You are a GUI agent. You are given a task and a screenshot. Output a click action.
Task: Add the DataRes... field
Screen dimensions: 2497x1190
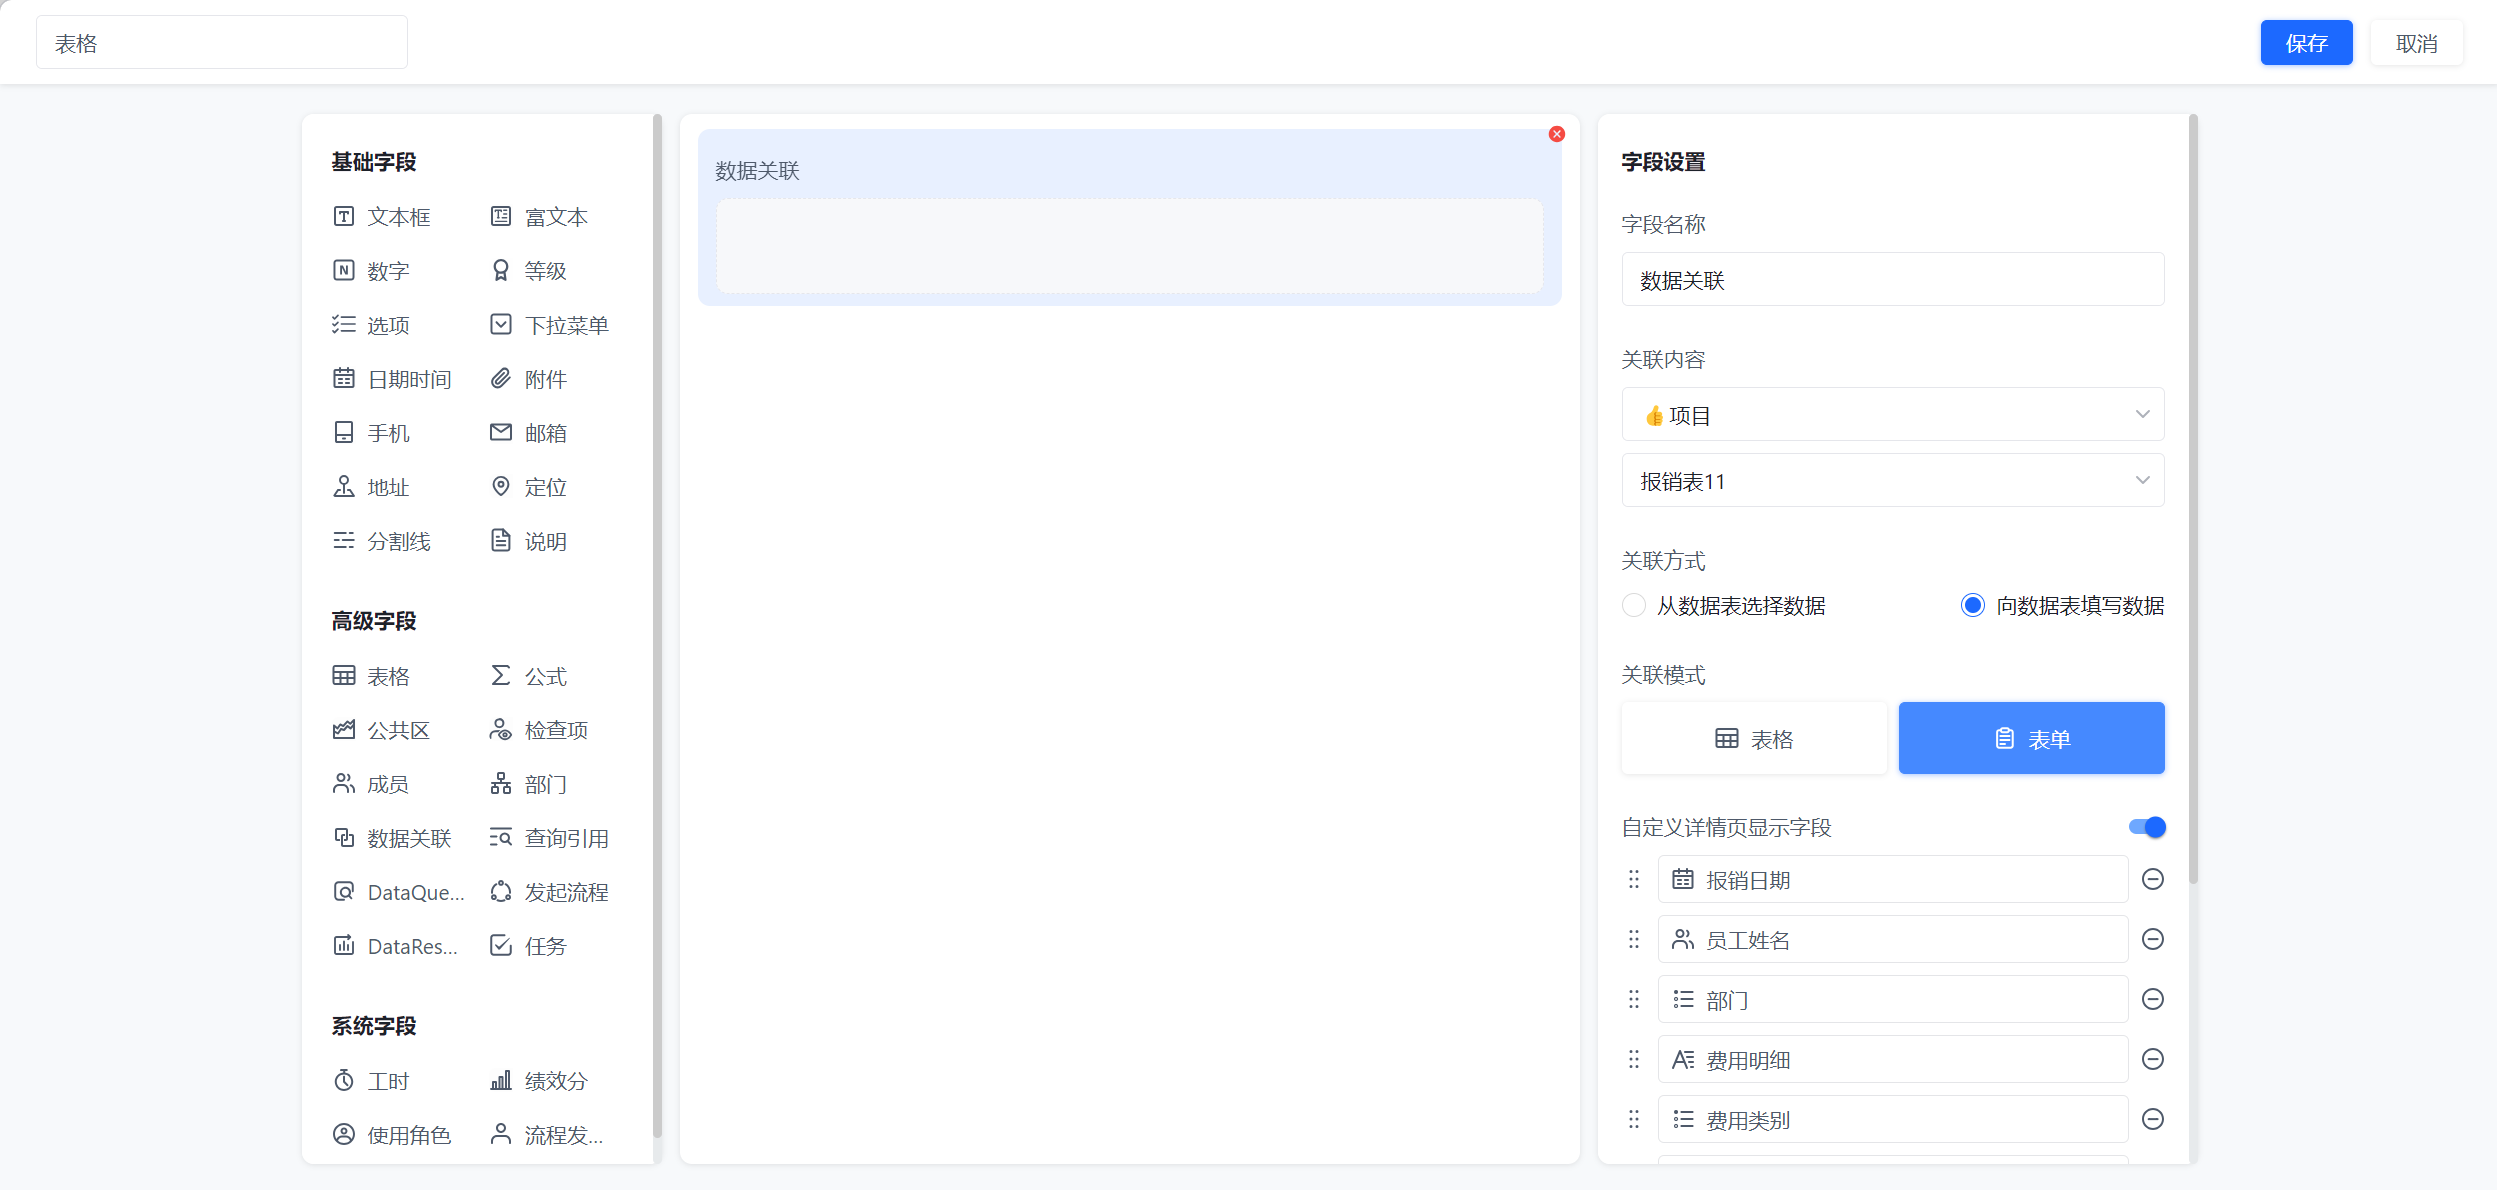pos(395,946)
